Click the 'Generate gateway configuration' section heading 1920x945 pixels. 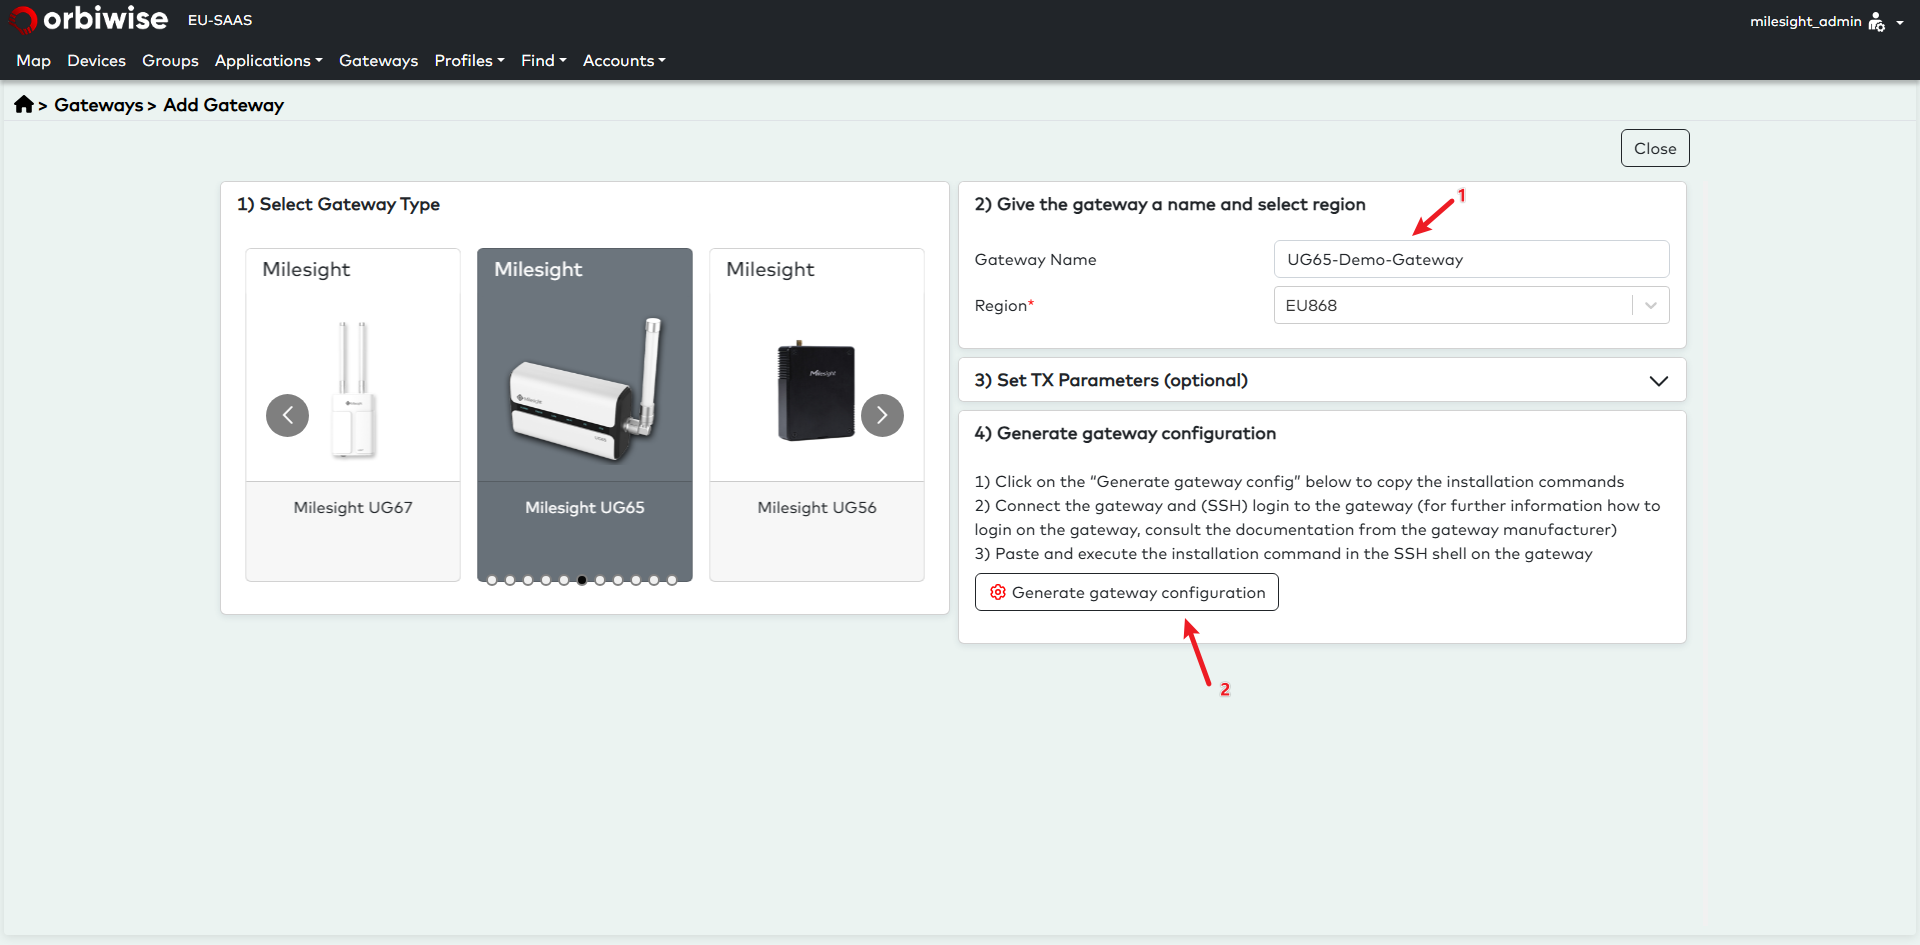tap(1125, 433)
